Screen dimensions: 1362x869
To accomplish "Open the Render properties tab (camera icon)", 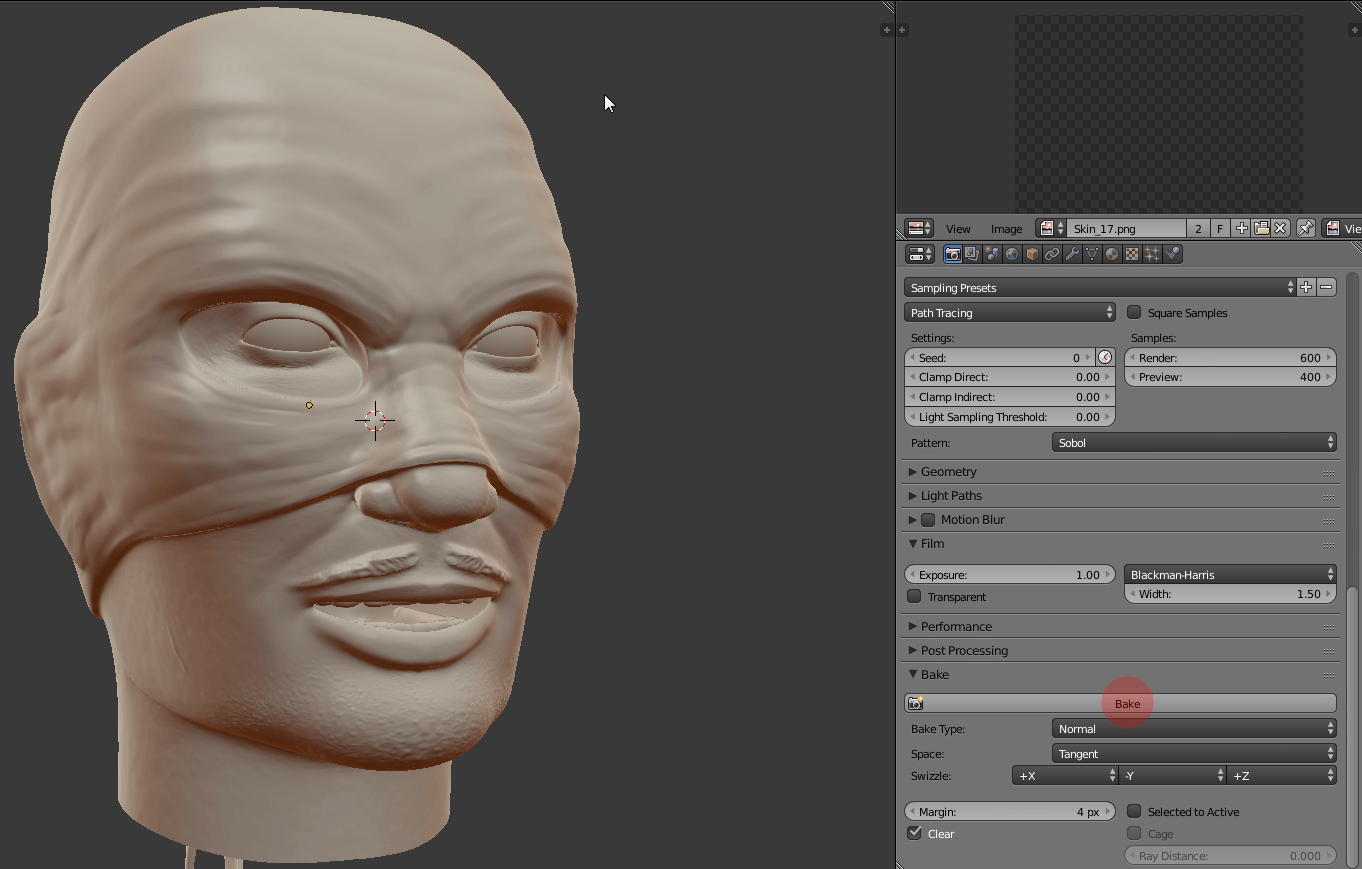I will [x=952, y=255].
